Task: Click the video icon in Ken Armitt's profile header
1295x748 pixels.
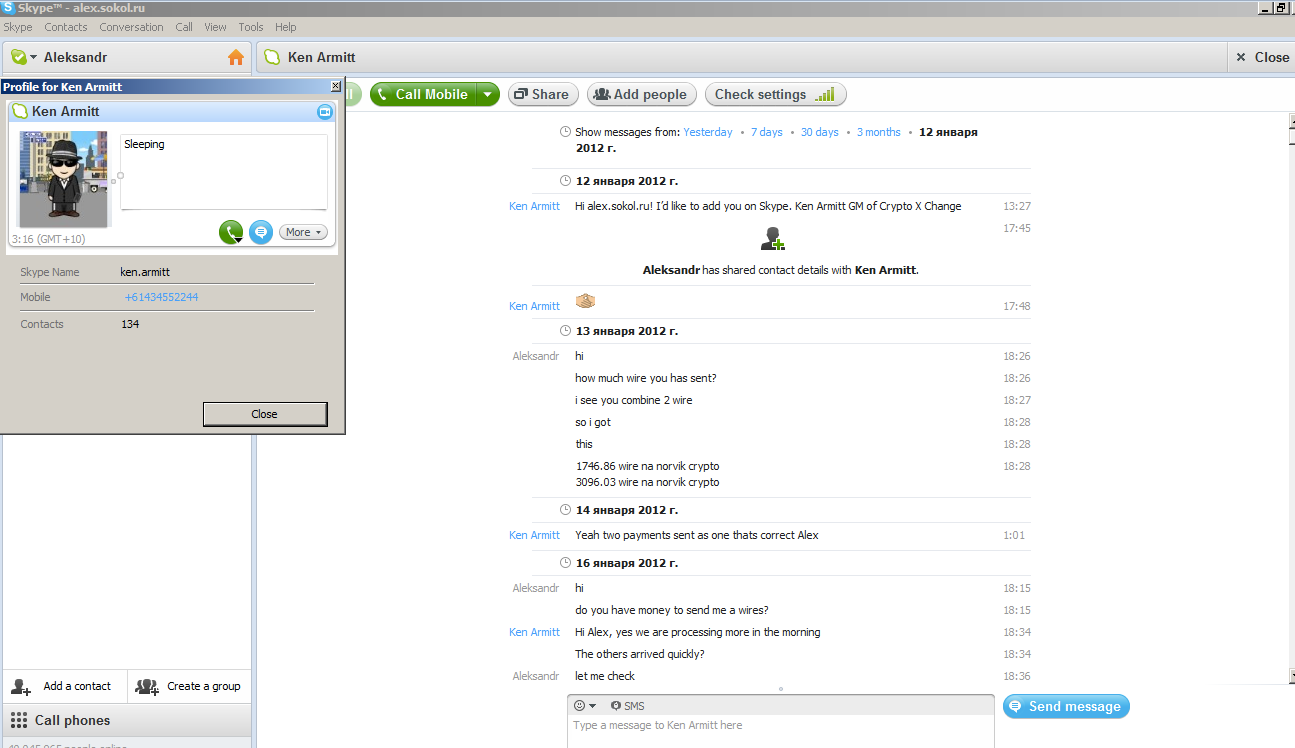Action: pyautogui.click(x=324, y=112)
